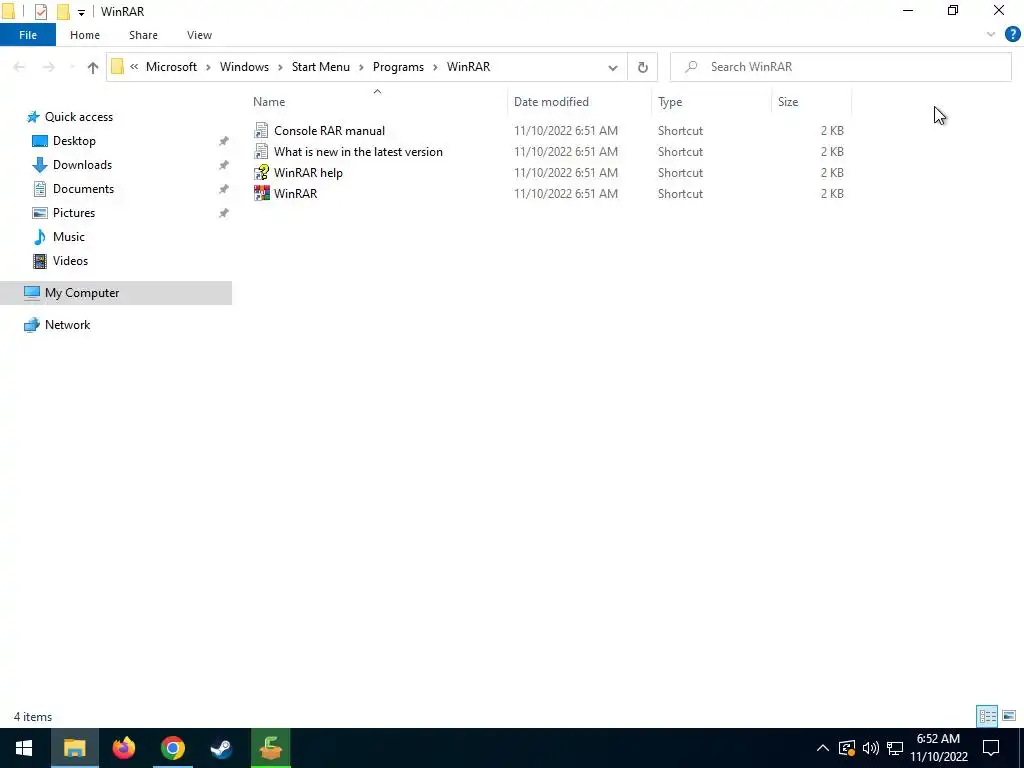
Task: Launch Google Chrome from the taskbar
Action: pos(172,748)
